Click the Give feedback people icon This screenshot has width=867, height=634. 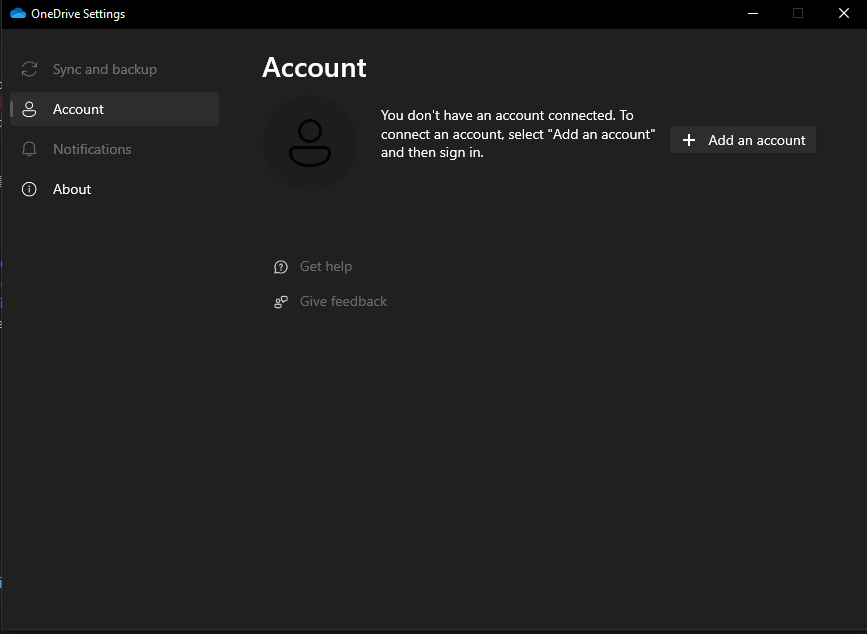(281, 302)
